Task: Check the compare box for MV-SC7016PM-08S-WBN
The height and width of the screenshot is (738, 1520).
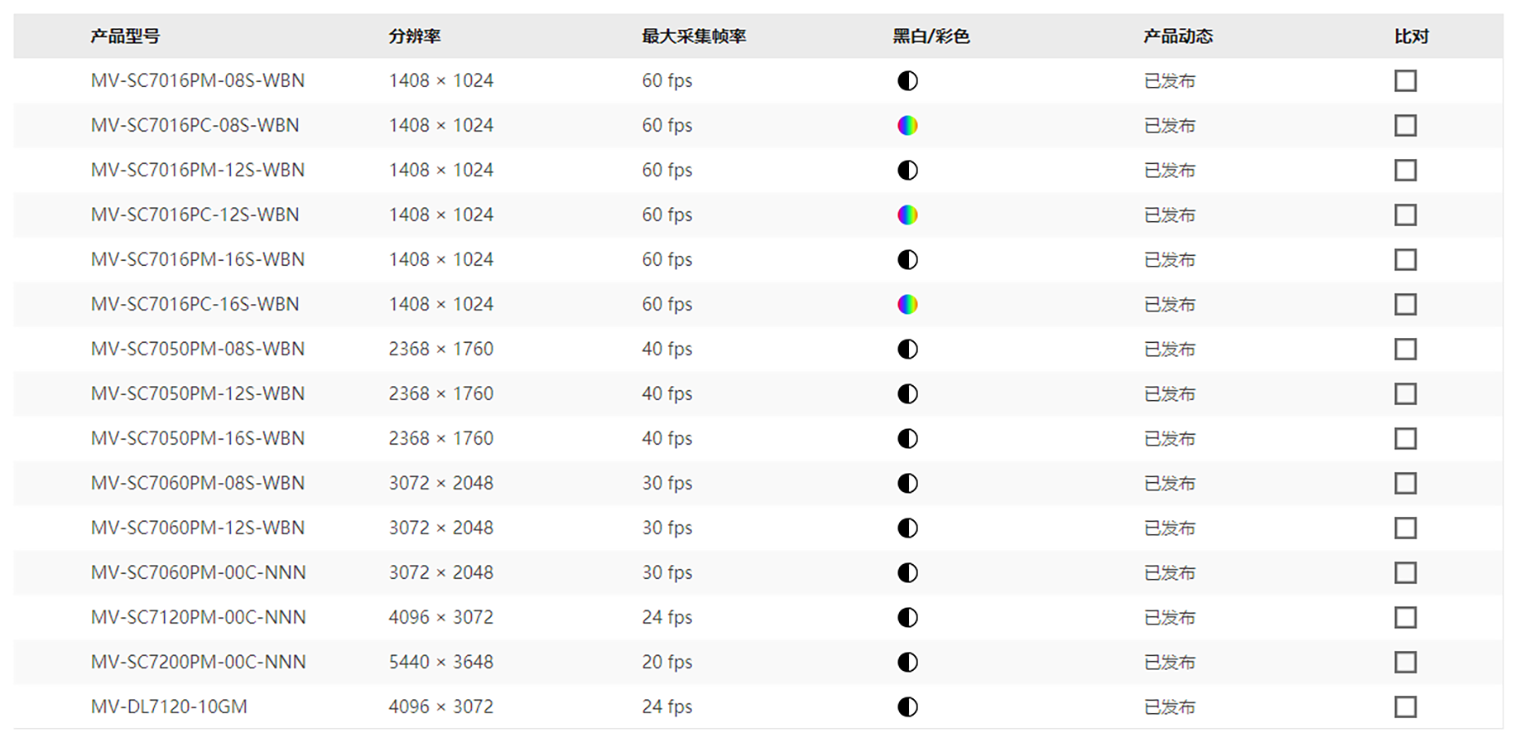Action: (x=1405, y=81)
